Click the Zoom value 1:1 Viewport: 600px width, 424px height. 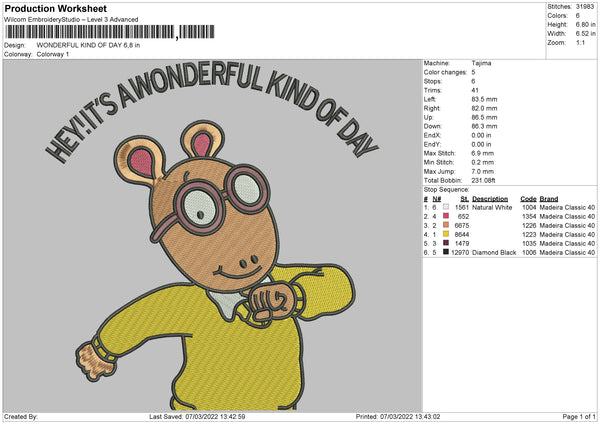pyautogui.click(x=580, y=42)
